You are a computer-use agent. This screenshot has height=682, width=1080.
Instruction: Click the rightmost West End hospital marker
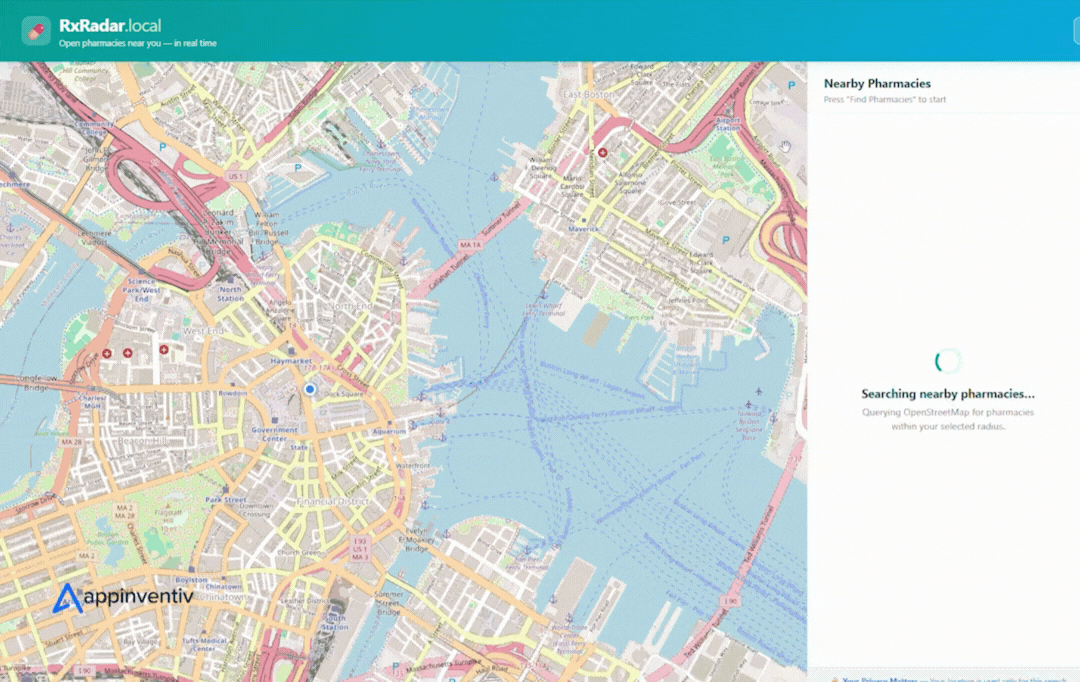coord(164,350)
